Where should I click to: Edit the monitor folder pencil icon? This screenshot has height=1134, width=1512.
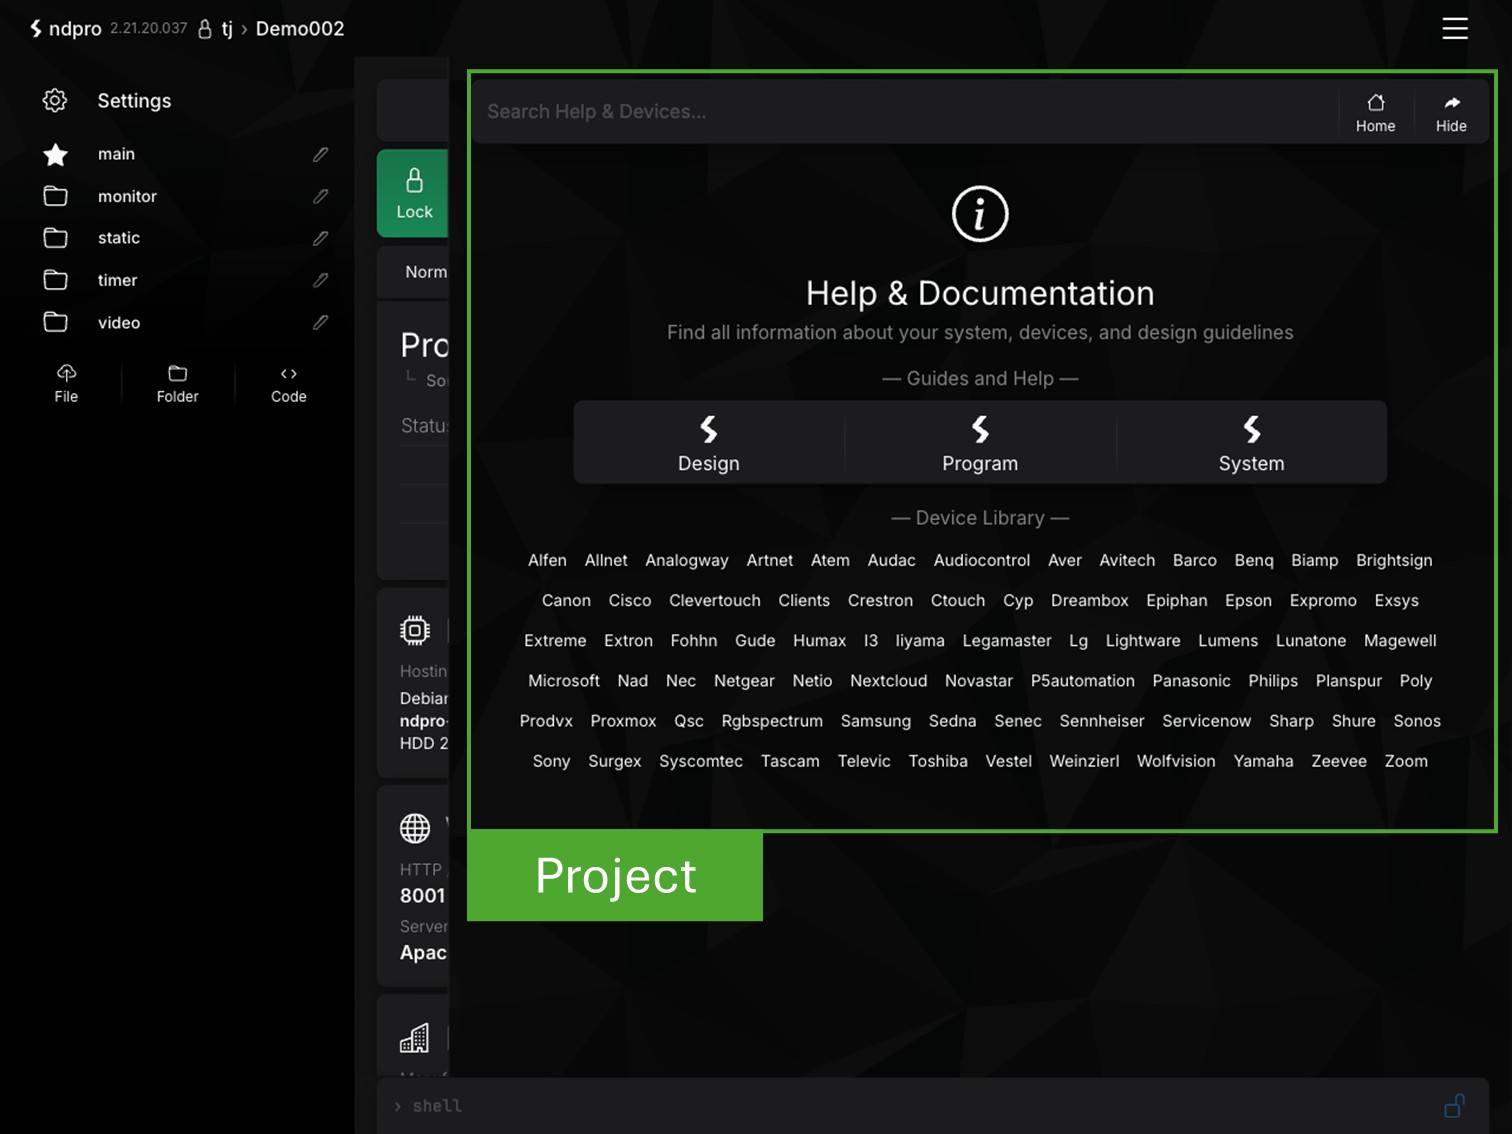[320, 196]
